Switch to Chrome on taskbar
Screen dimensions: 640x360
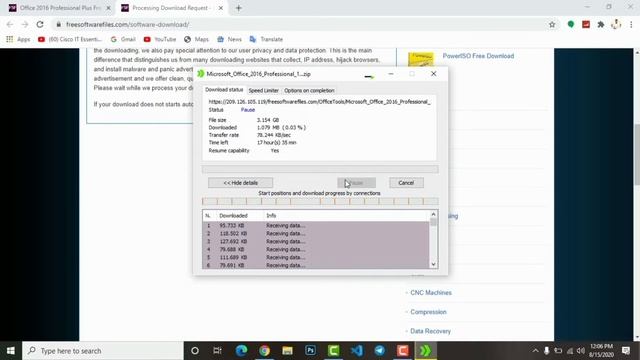click(264, 351)
